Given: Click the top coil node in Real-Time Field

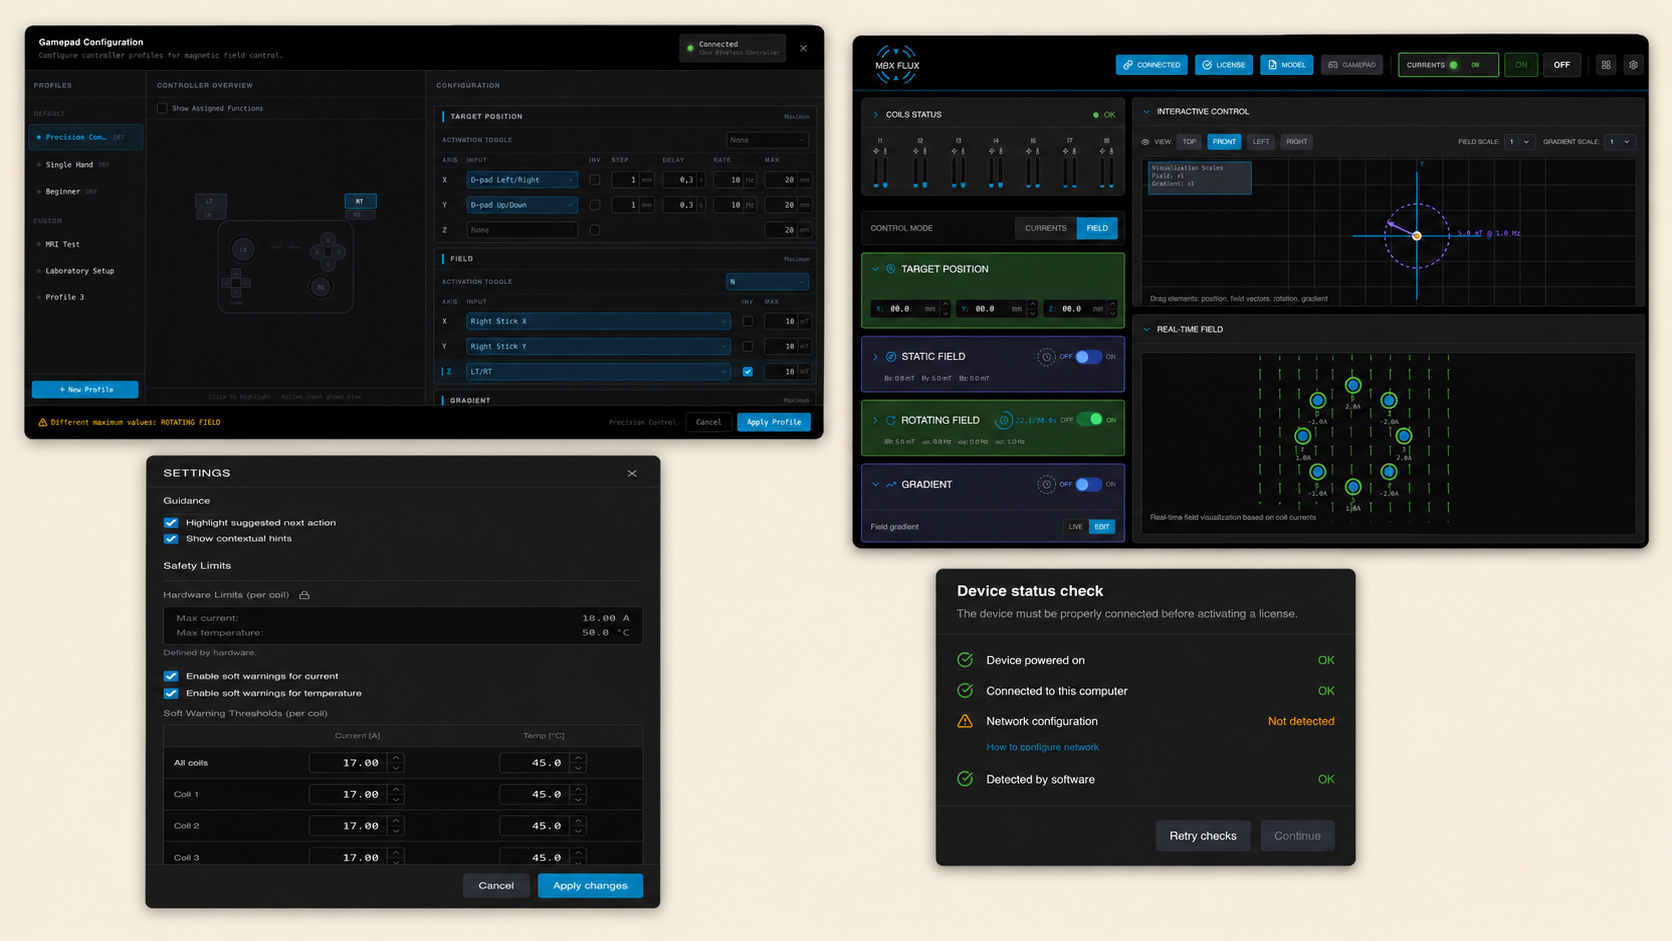Looking at the screenshot, I should 1353,385.
